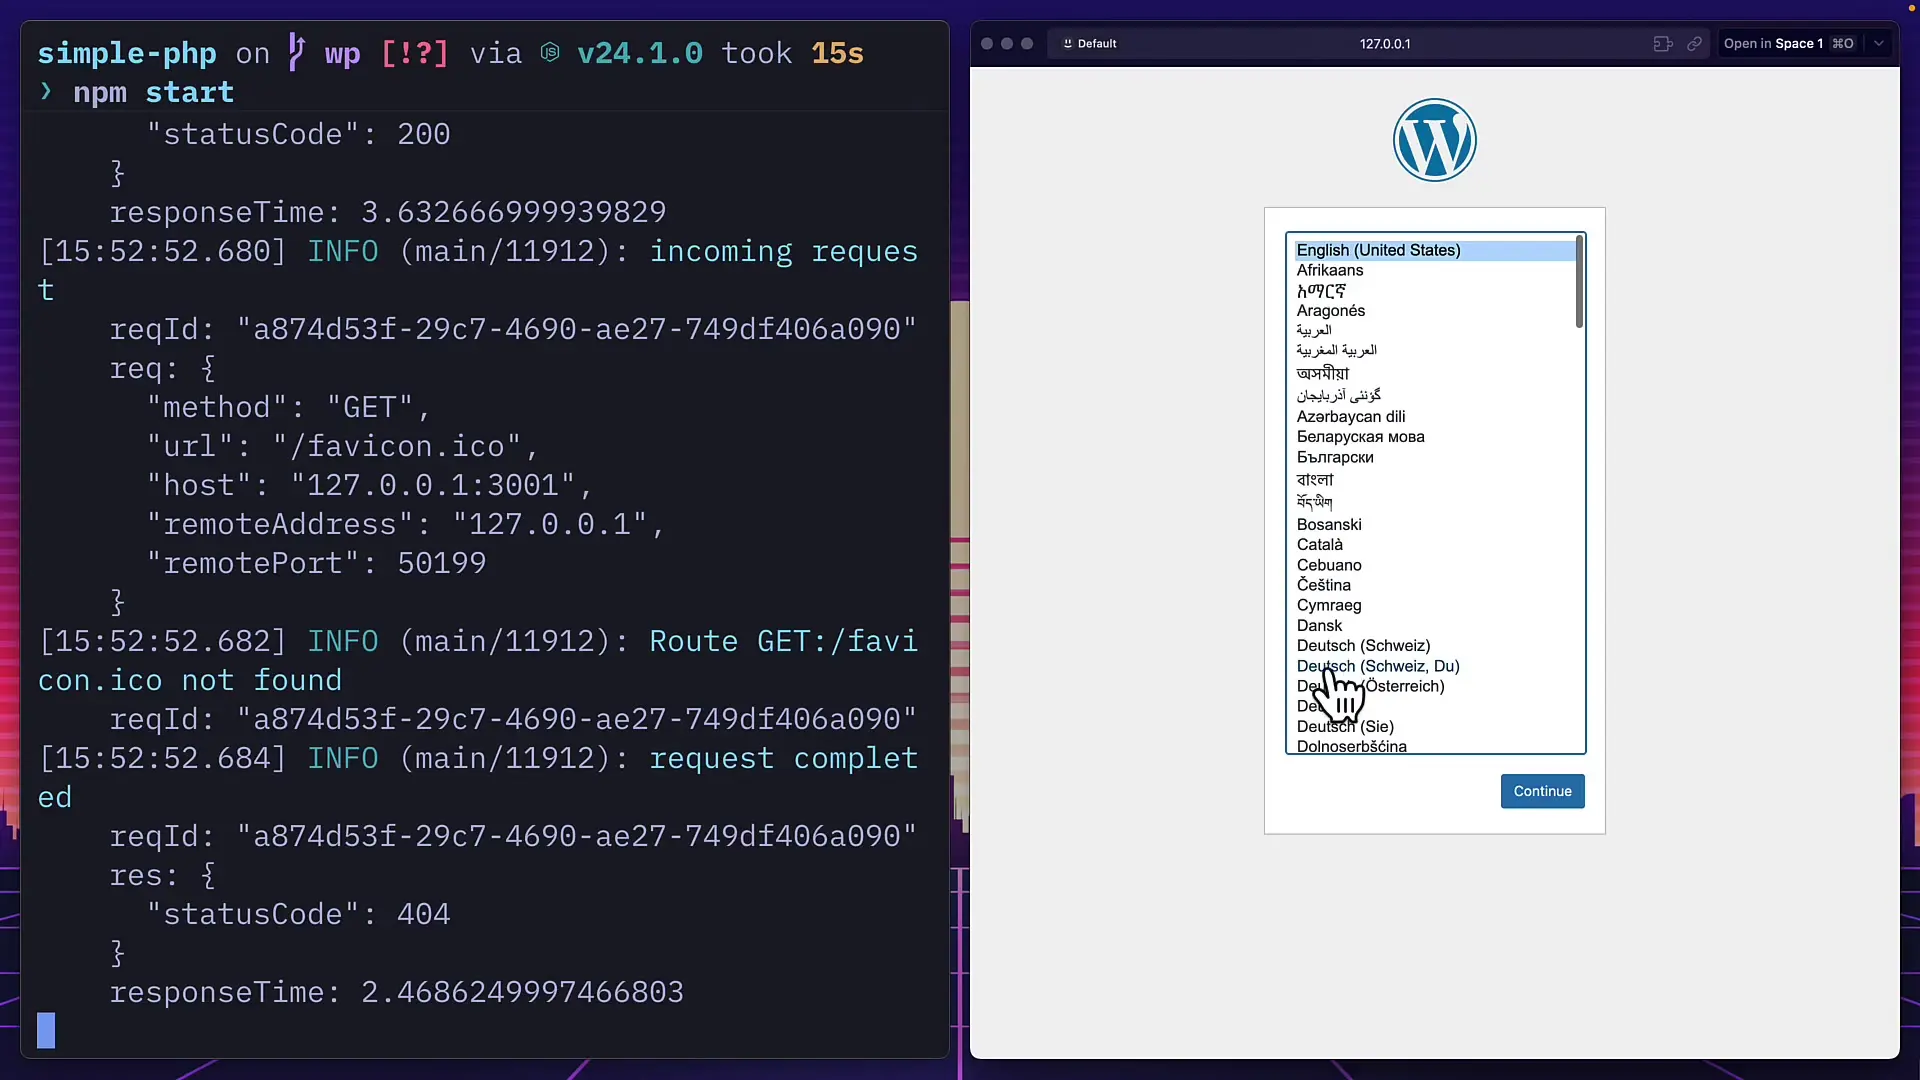Viewport: 1920px width, 1080px height.
Task: Click the terminal cursor block
Action: pyautogui.click(x=46, y=1030)
